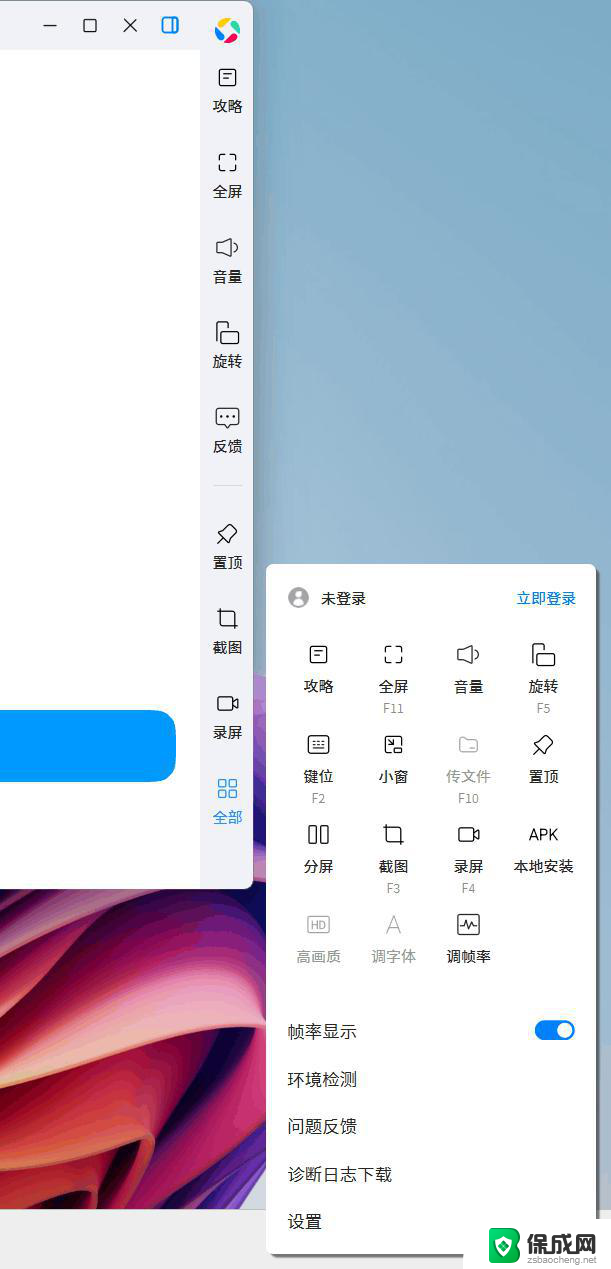This screenshot has height=1269, width=611.
Task: Click 截图 F3 in popup panel
Action: tap(394, 859)
